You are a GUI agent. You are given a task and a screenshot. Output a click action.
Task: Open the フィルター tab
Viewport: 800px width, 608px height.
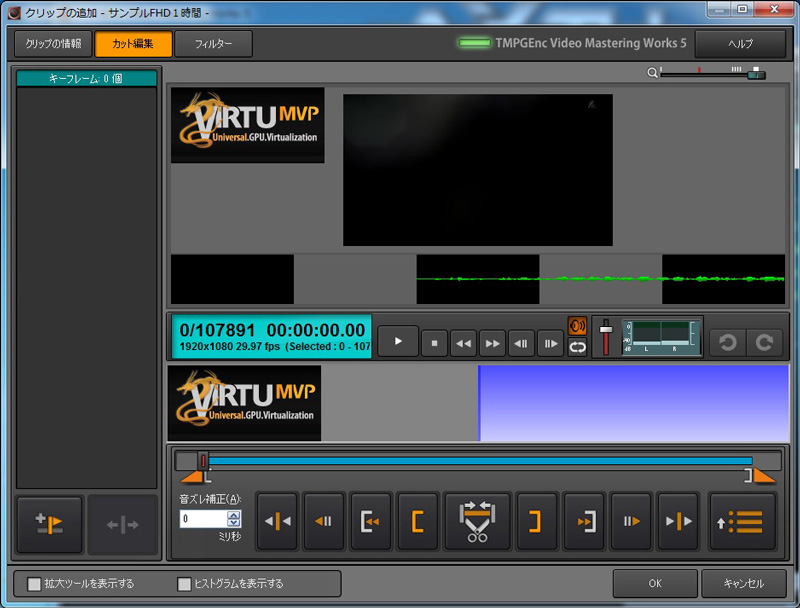[213, 44]
